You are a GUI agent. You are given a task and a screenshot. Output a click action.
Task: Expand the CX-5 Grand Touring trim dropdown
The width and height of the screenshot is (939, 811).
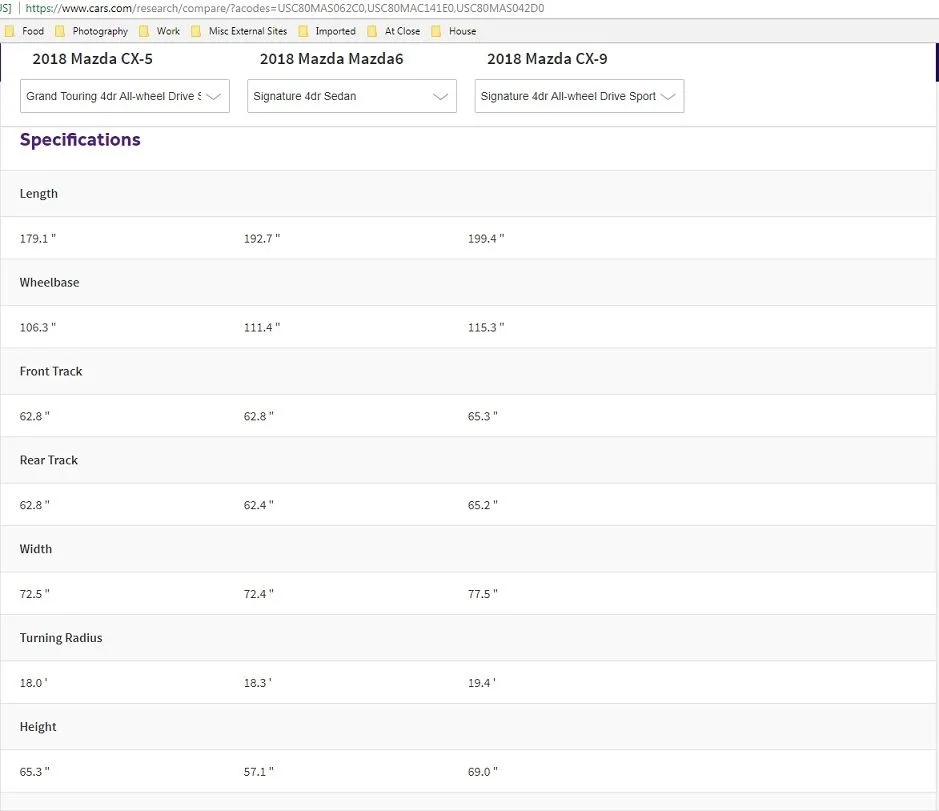(x=125, y=96)
